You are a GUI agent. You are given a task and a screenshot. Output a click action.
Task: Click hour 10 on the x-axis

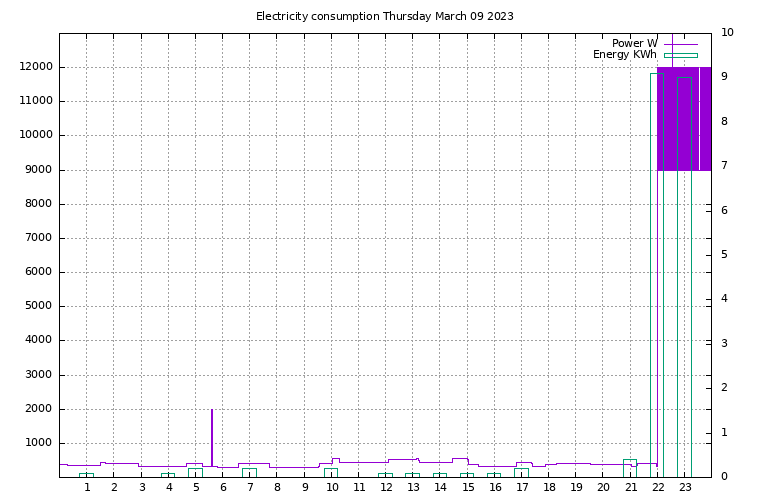pyautogui.click(x=332, y=487)
